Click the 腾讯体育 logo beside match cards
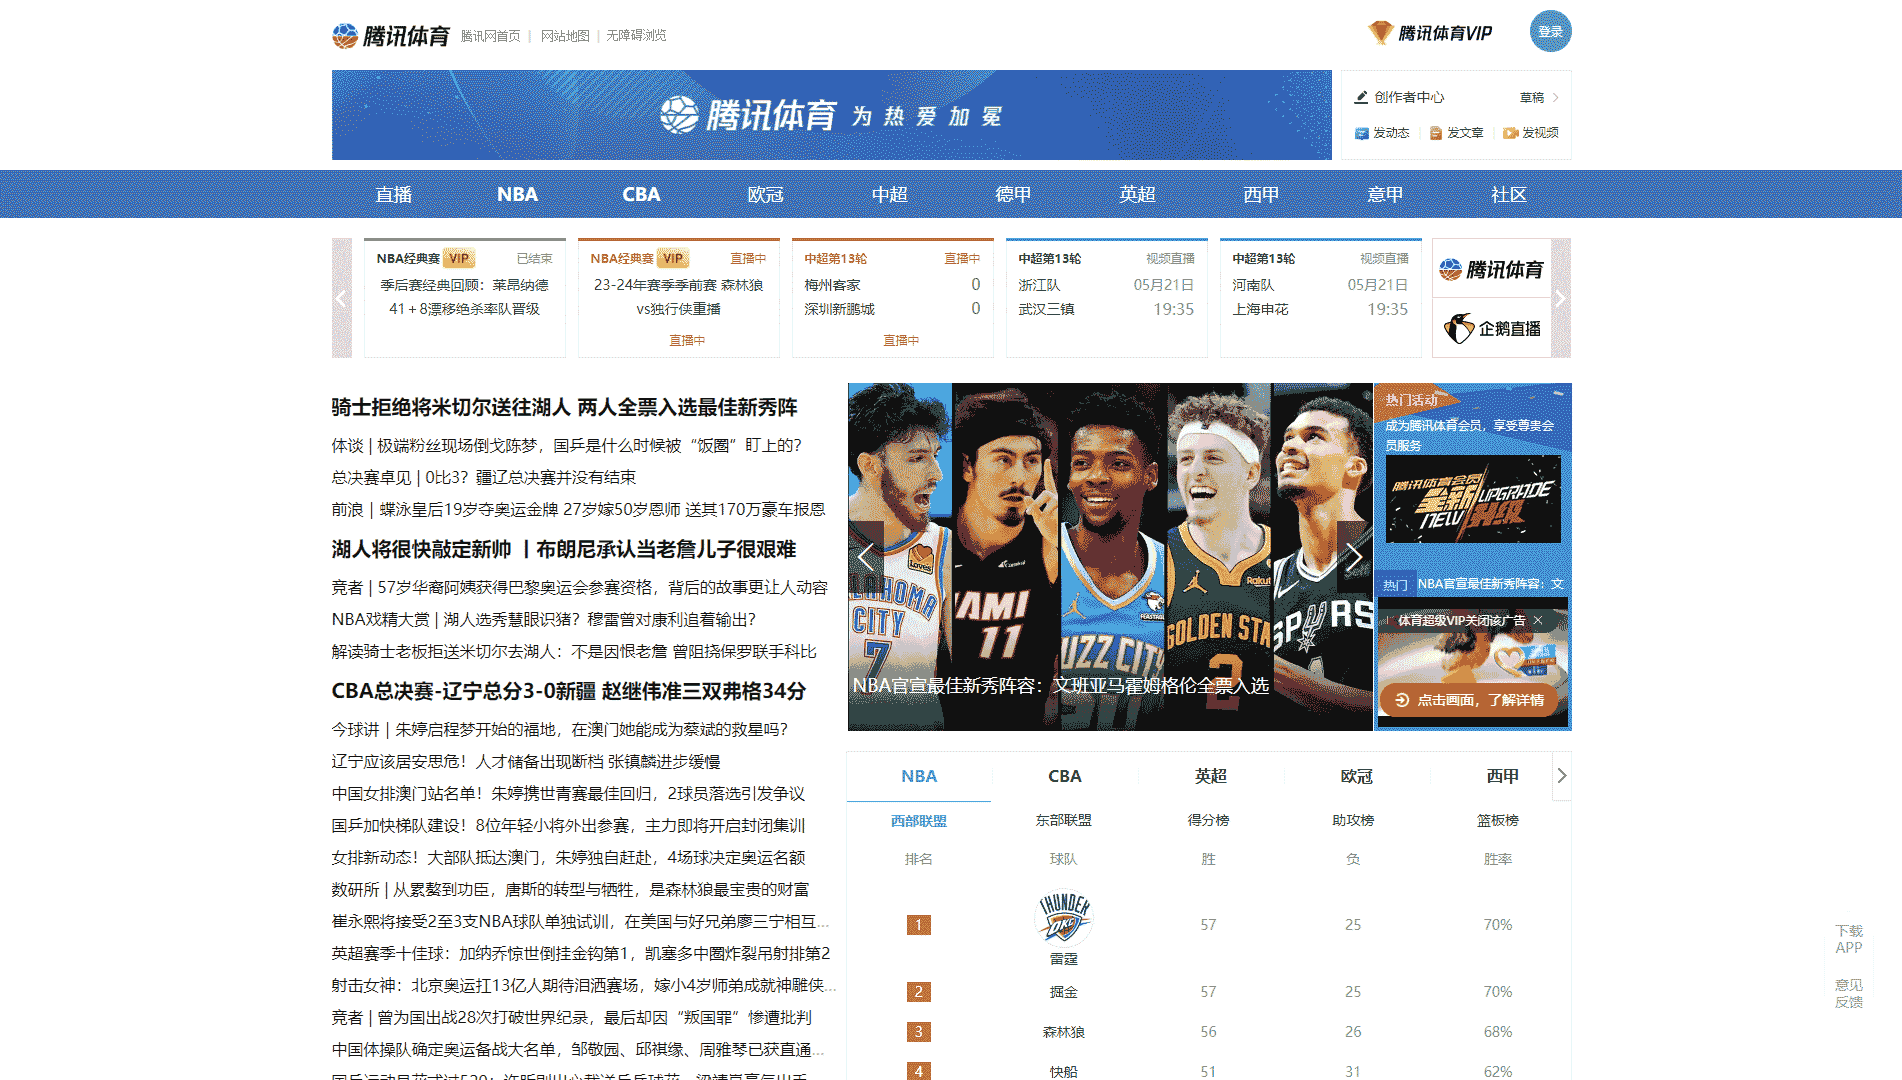Screen dimensions: 1902x1080 coord(1491,269)
